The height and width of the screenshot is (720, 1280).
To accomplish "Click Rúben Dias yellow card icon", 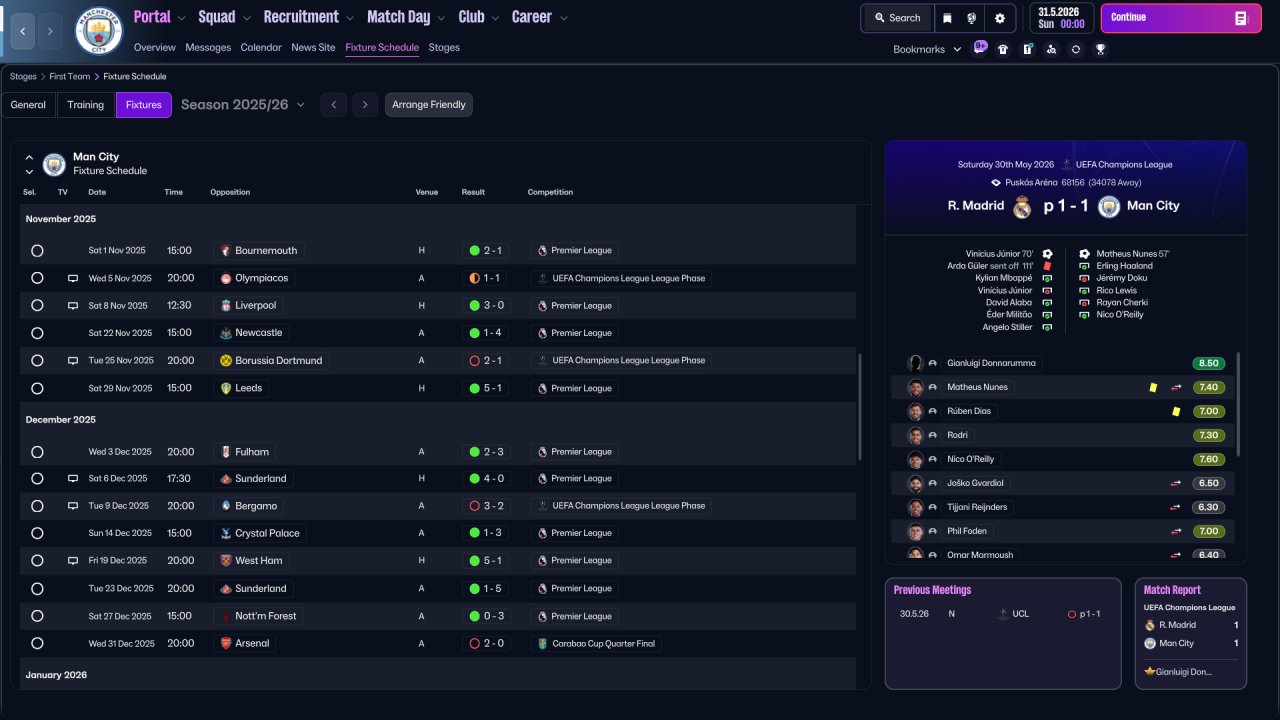I will click(1176, 411).
